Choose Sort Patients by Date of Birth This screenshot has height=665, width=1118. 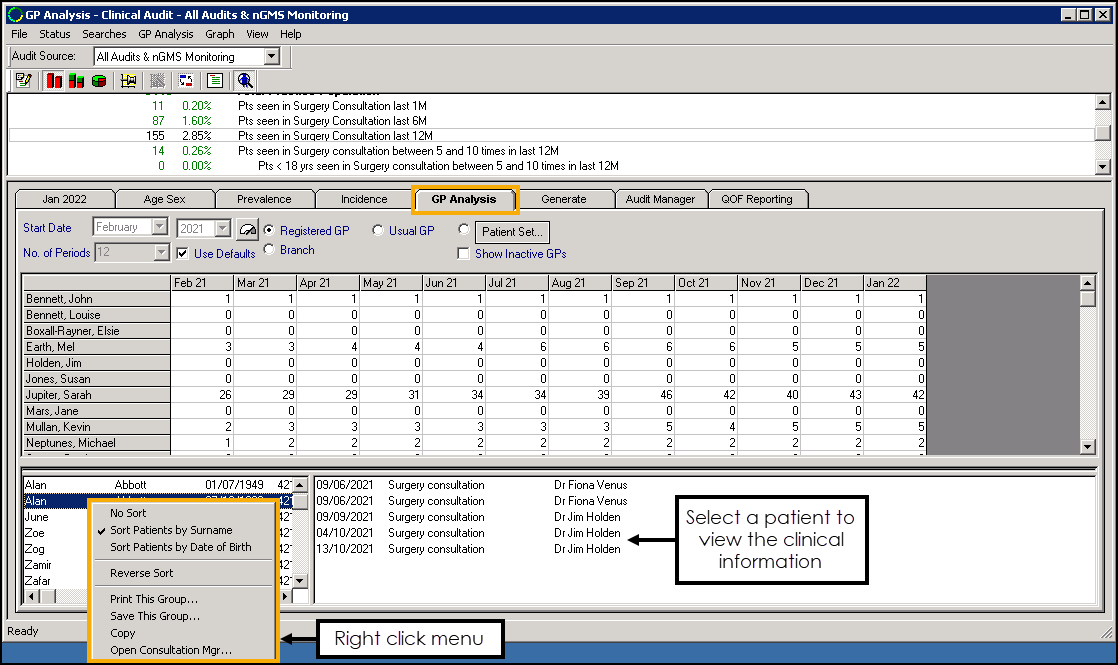coord(180,547)
